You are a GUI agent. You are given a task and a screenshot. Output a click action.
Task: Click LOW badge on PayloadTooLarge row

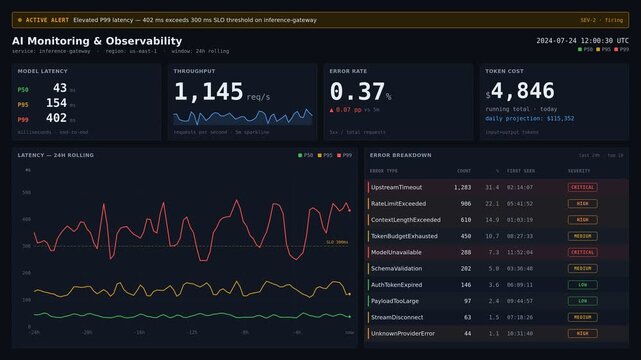click(583, 301)
